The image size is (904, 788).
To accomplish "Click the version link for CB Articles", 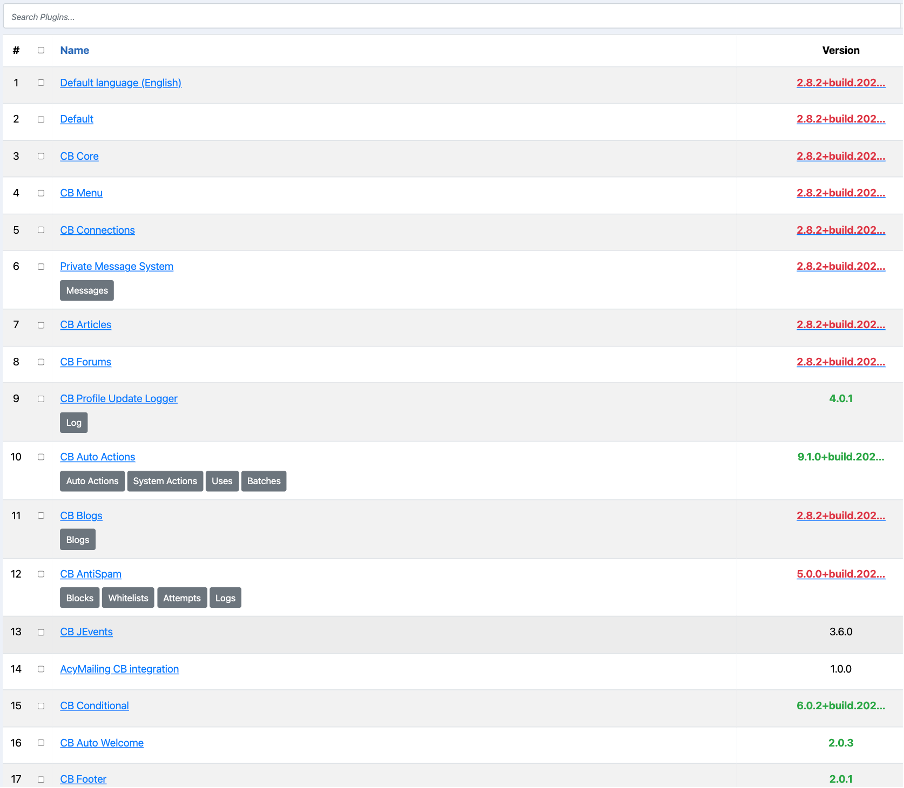I will pos(841,325).
